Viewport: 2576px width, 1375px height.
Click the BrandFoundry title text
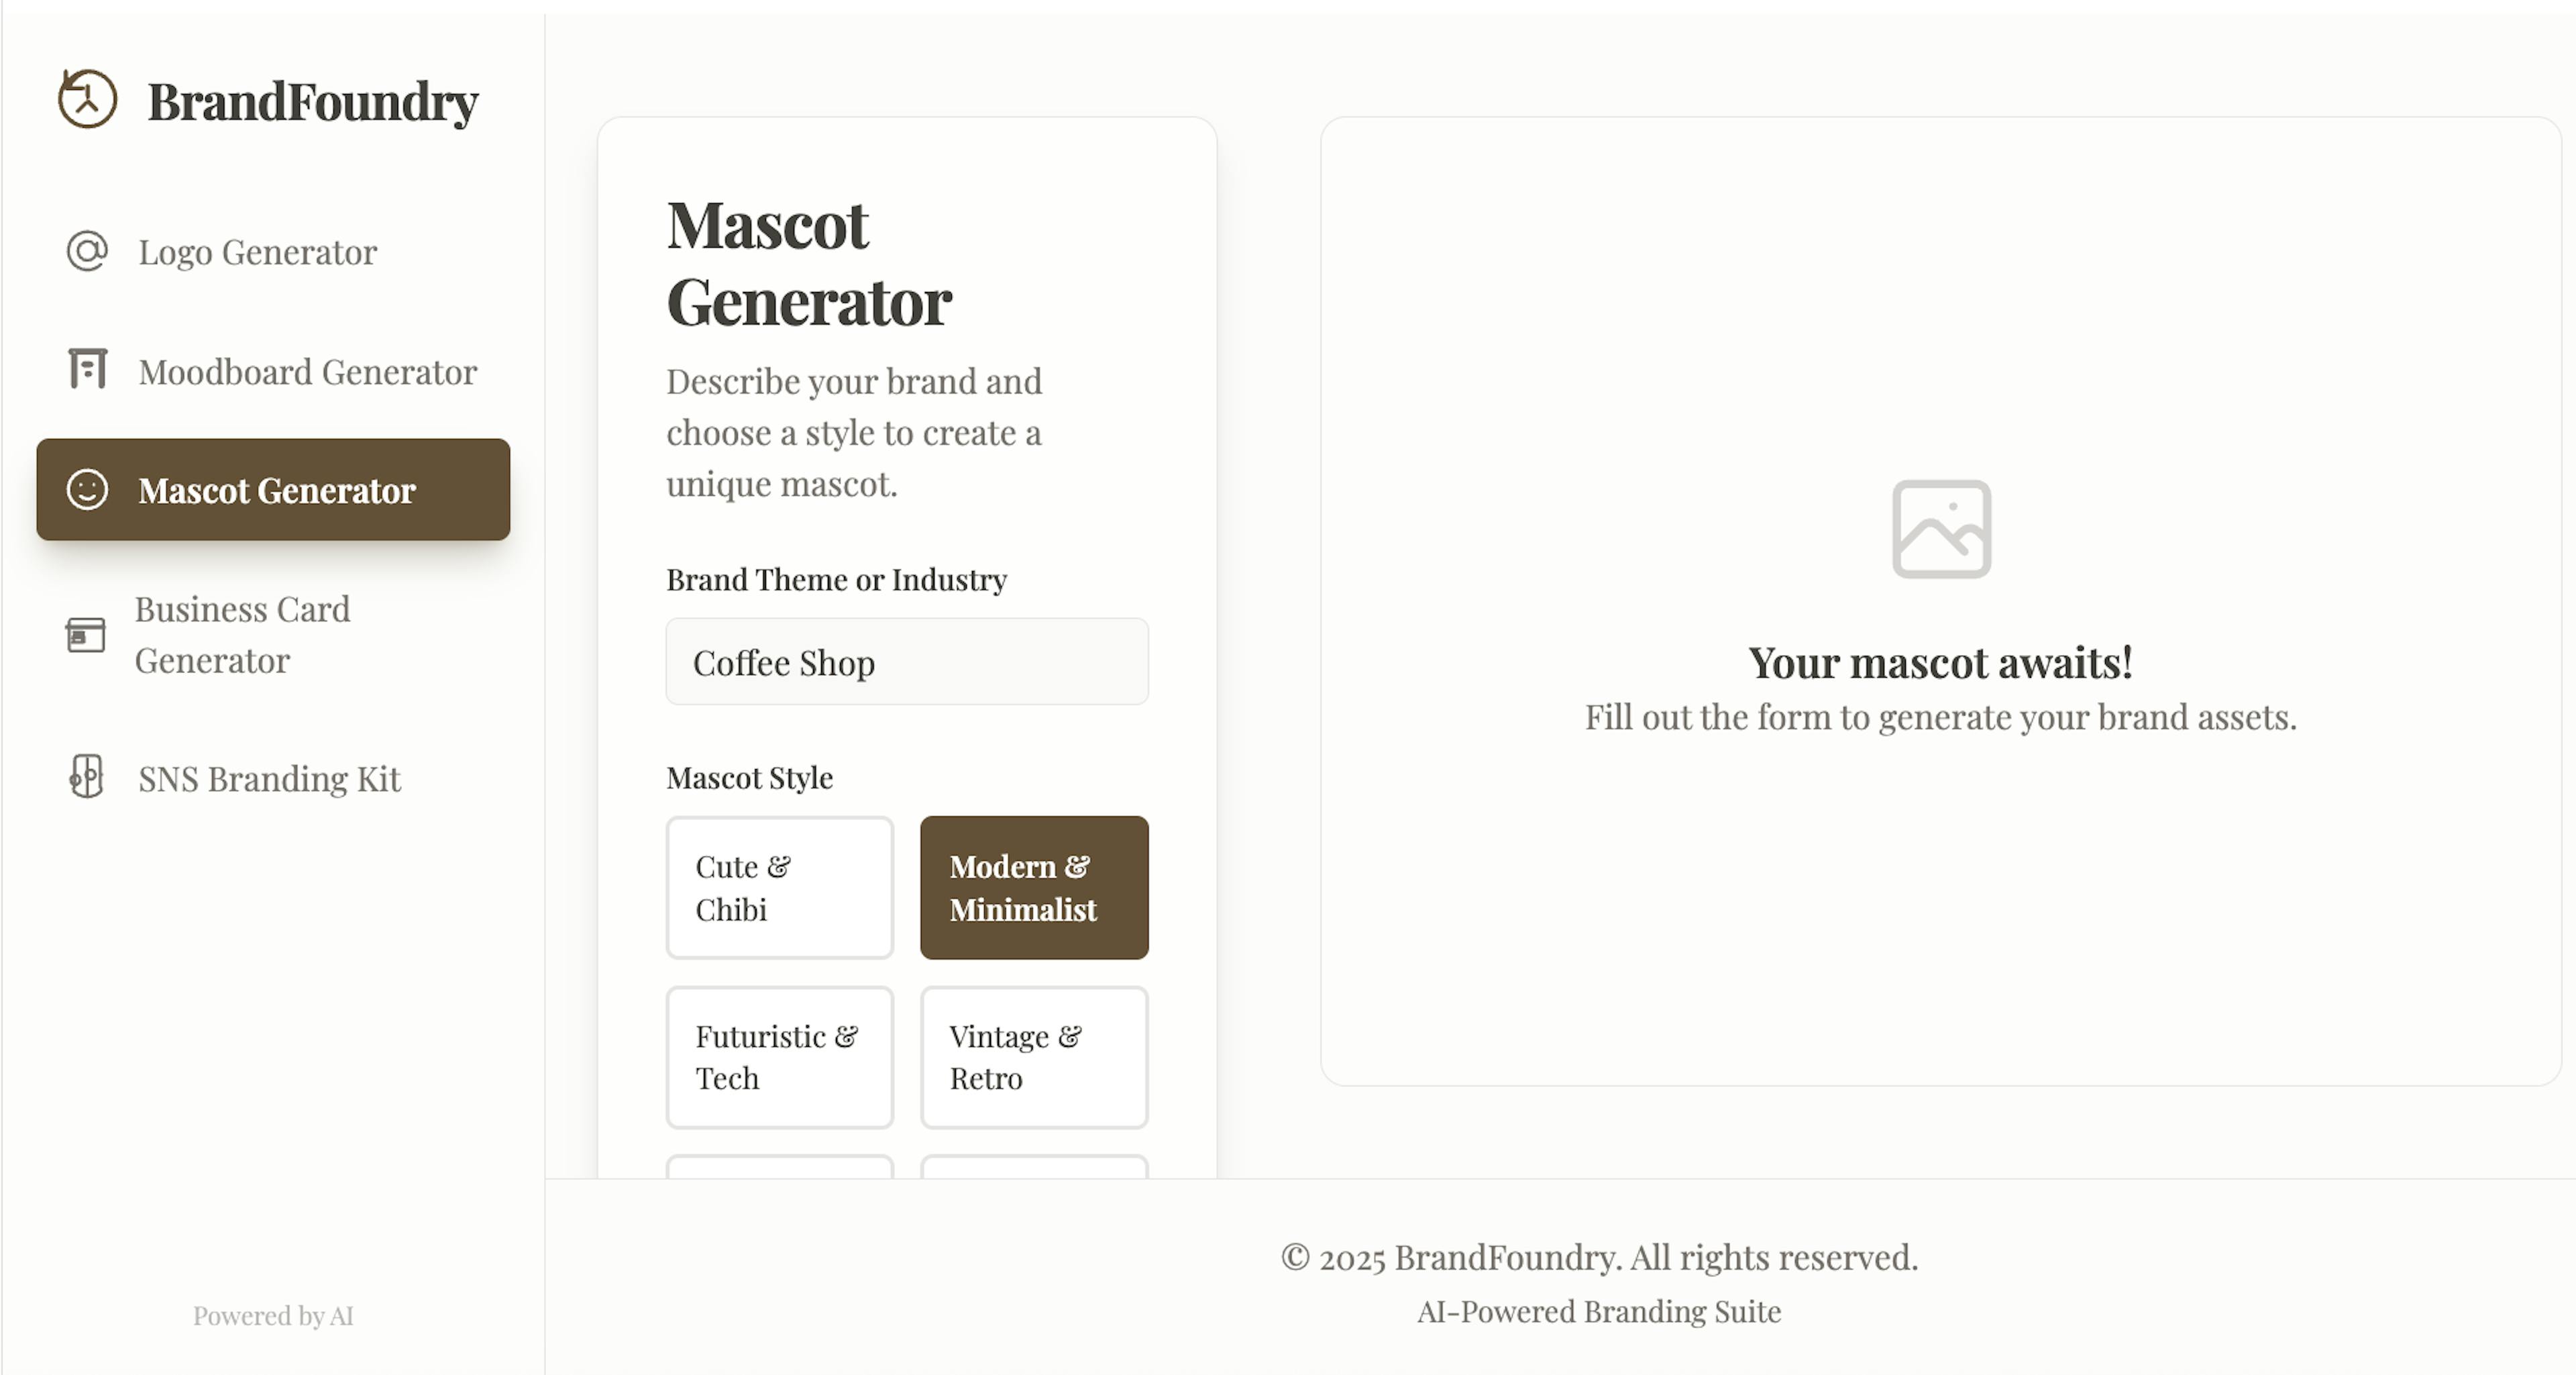[313, 102]
